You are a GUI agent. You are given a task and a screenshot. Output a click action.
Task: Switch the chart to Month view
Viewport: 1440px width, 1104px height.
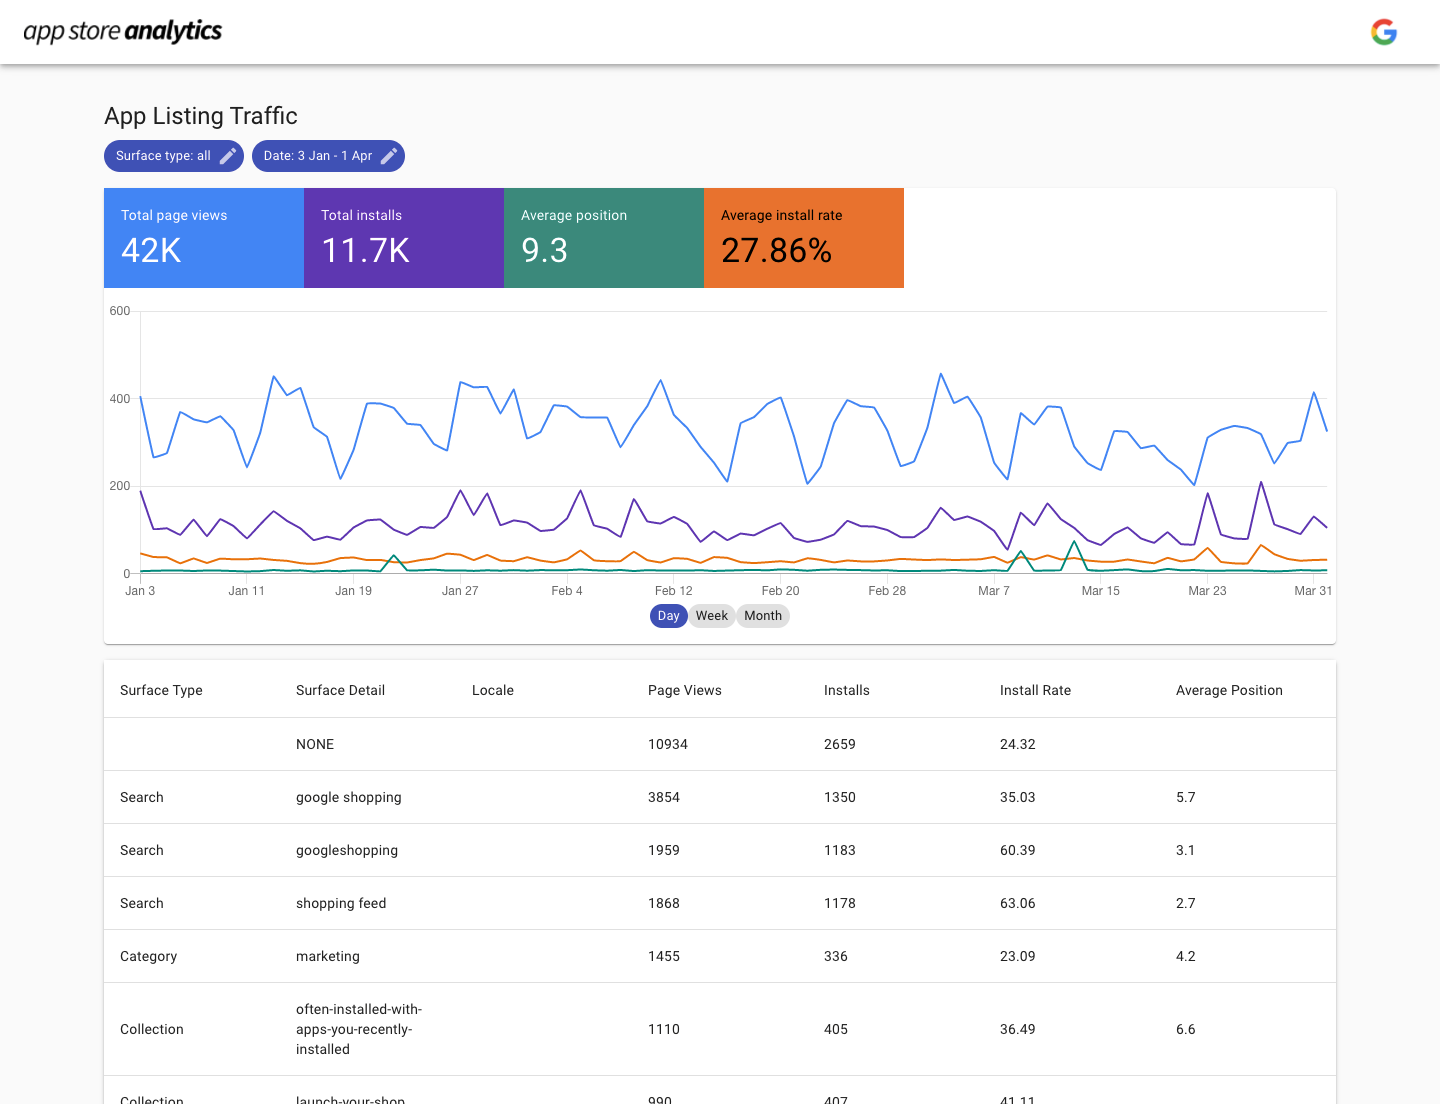point(763,615)
